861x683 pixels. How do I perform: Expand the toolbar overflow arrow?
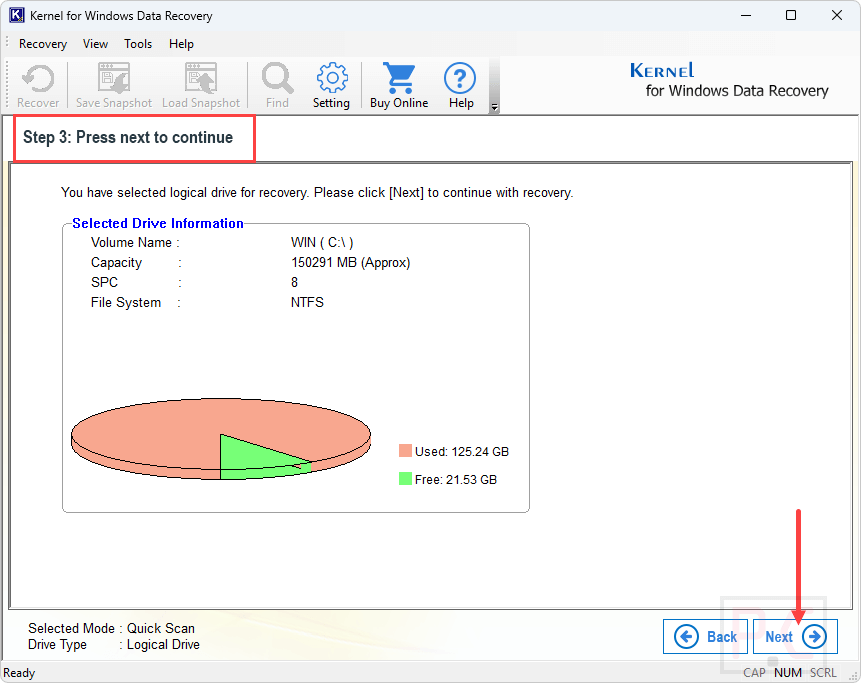point(494,107)
